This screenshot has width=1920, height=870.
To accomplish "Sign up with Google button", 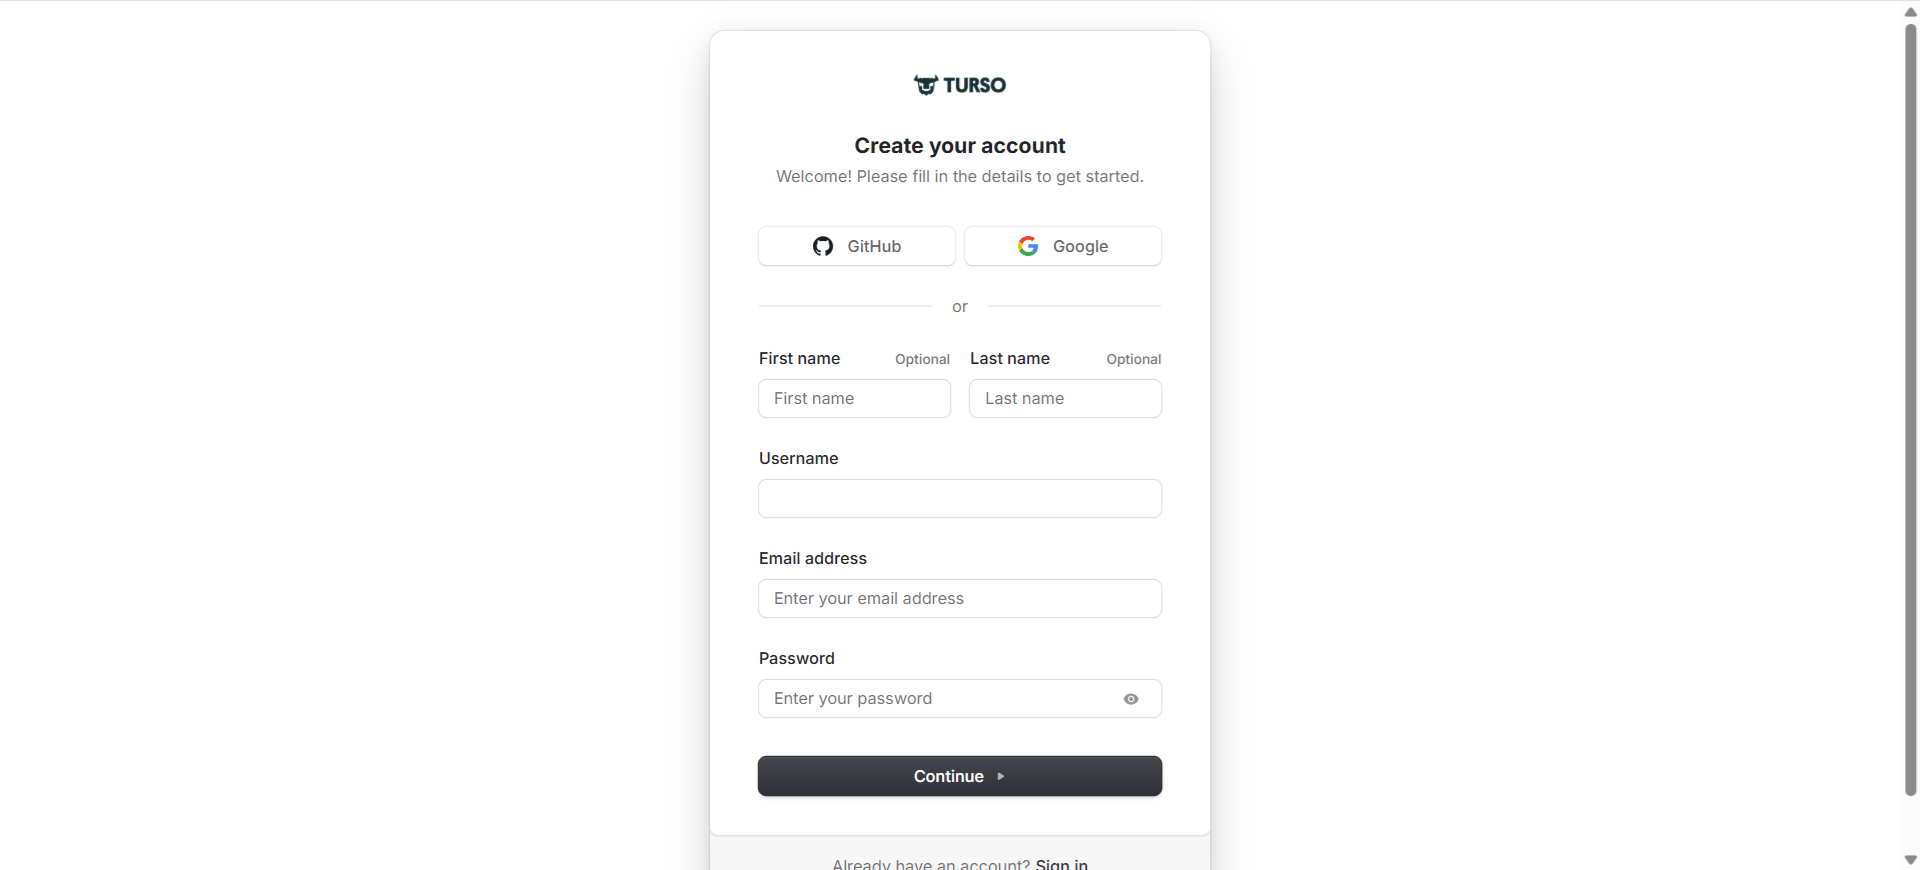I will (1062, 246).
